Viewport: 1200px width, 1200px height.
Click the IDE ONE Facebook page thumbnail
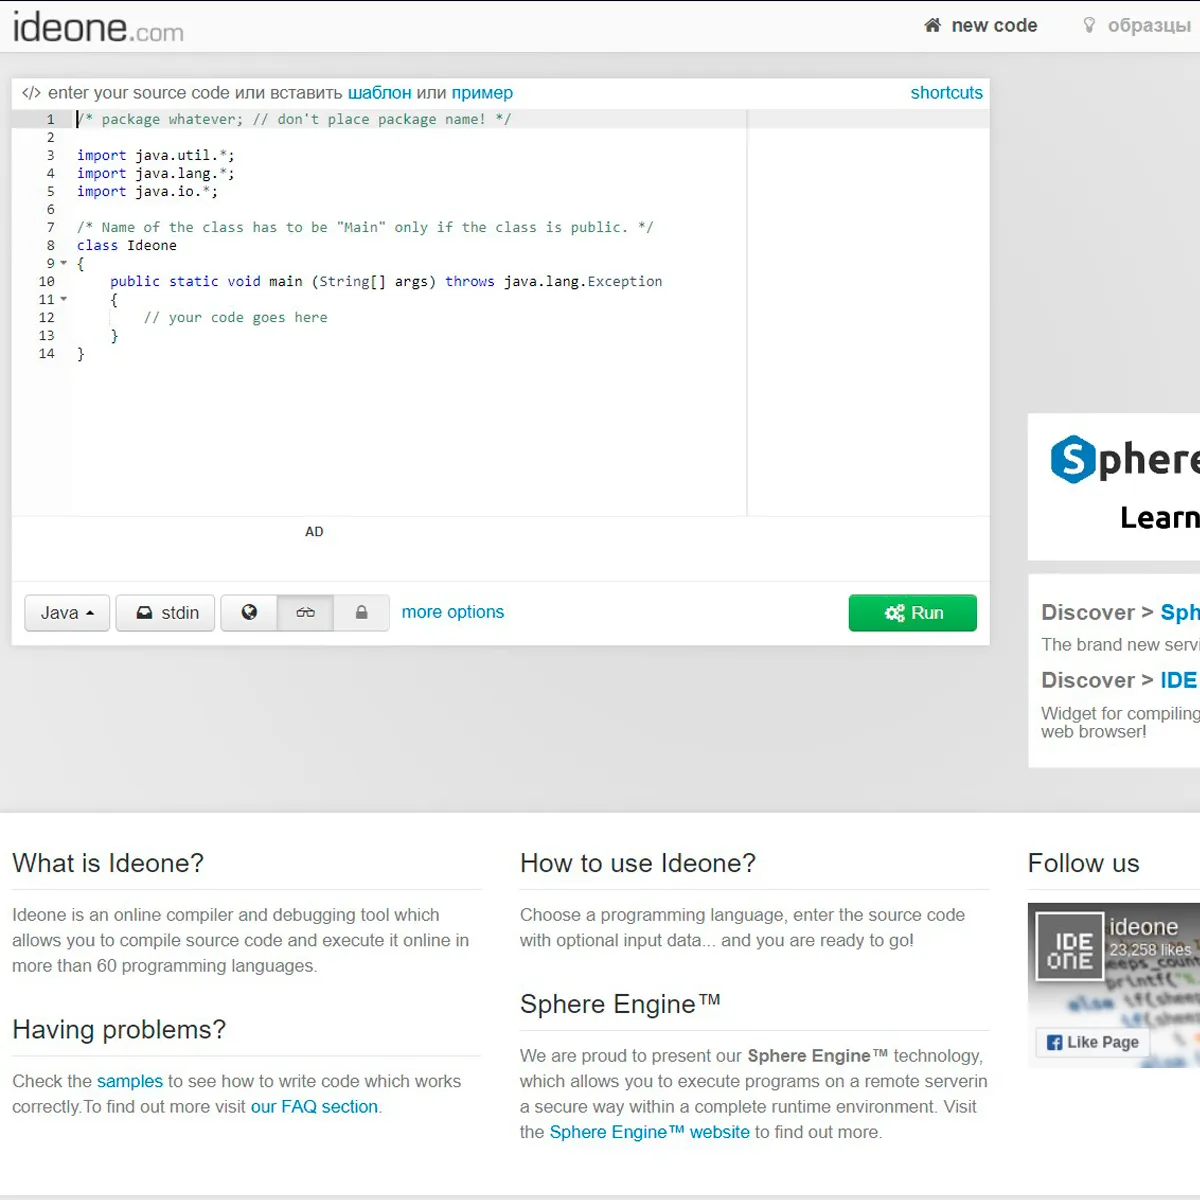point(1069,946)
